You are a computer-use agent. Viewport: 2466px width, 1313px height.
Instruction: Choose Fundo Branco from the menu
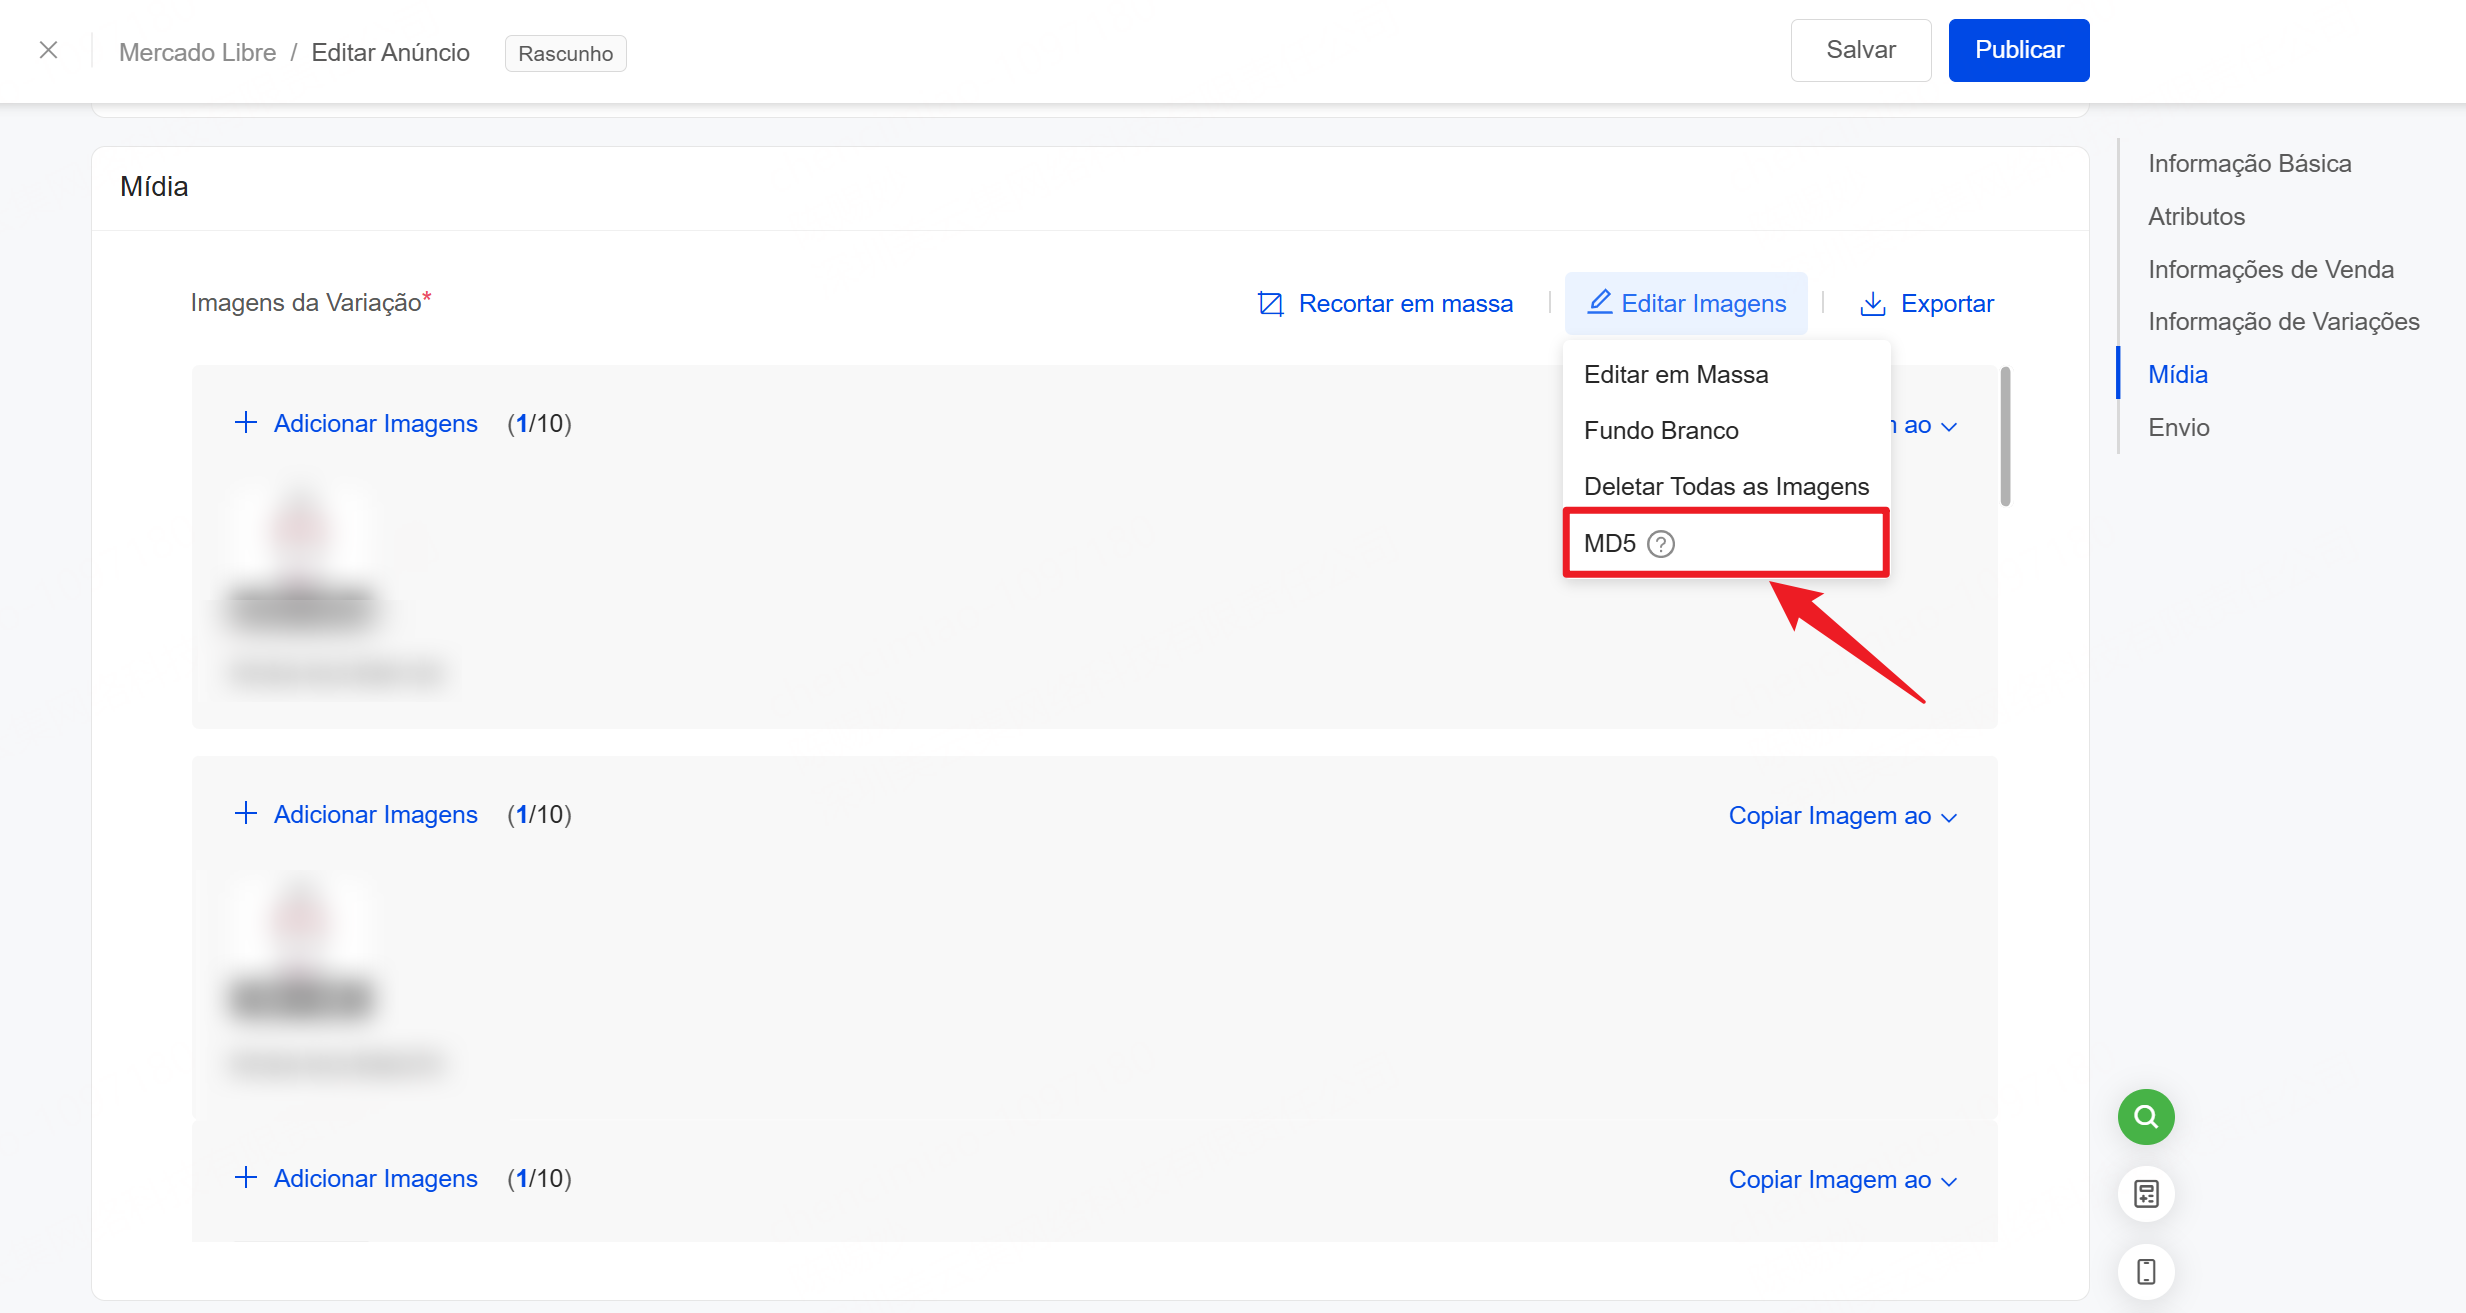tap(1661, 431)
